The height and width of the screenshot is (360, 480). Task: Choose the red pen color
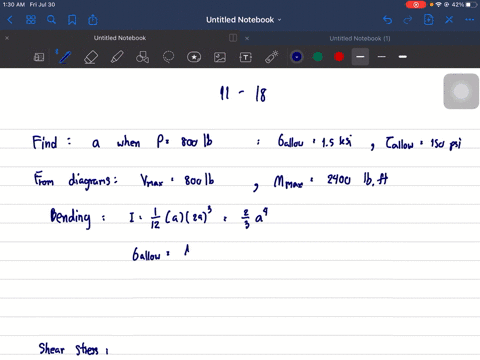339,57
